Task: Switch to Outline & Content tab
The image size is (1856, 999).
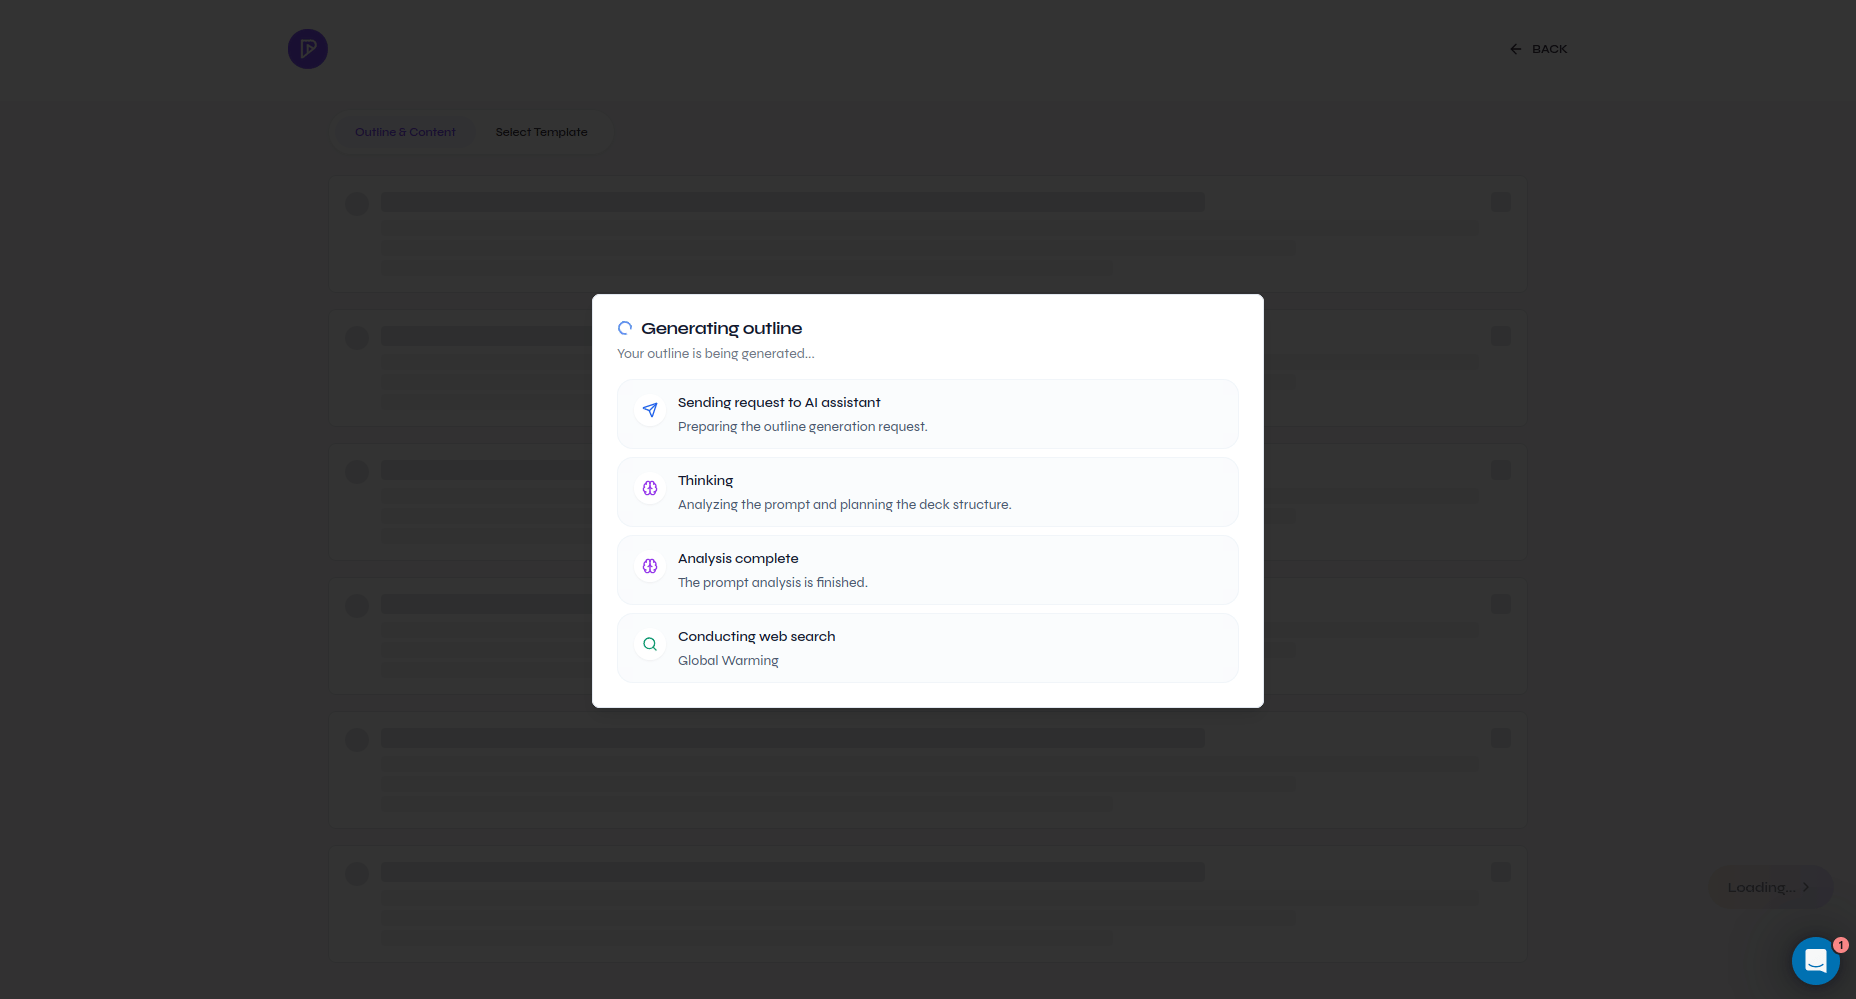Action: [x=405, y=132]
